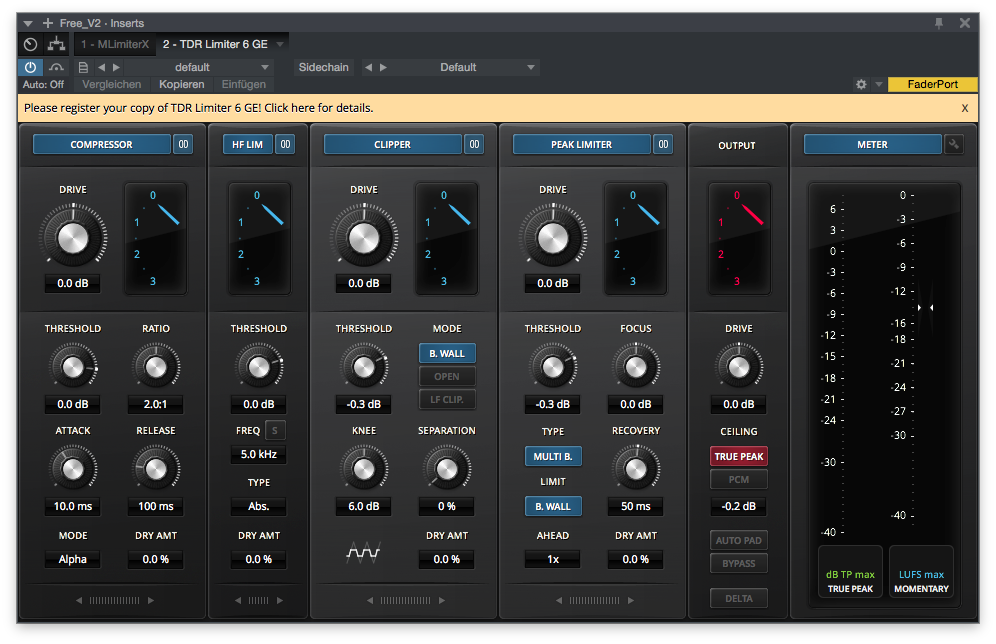The image size is (996, 644).
Task: Select PCM ceiling mode
Action: pos(739,480)
